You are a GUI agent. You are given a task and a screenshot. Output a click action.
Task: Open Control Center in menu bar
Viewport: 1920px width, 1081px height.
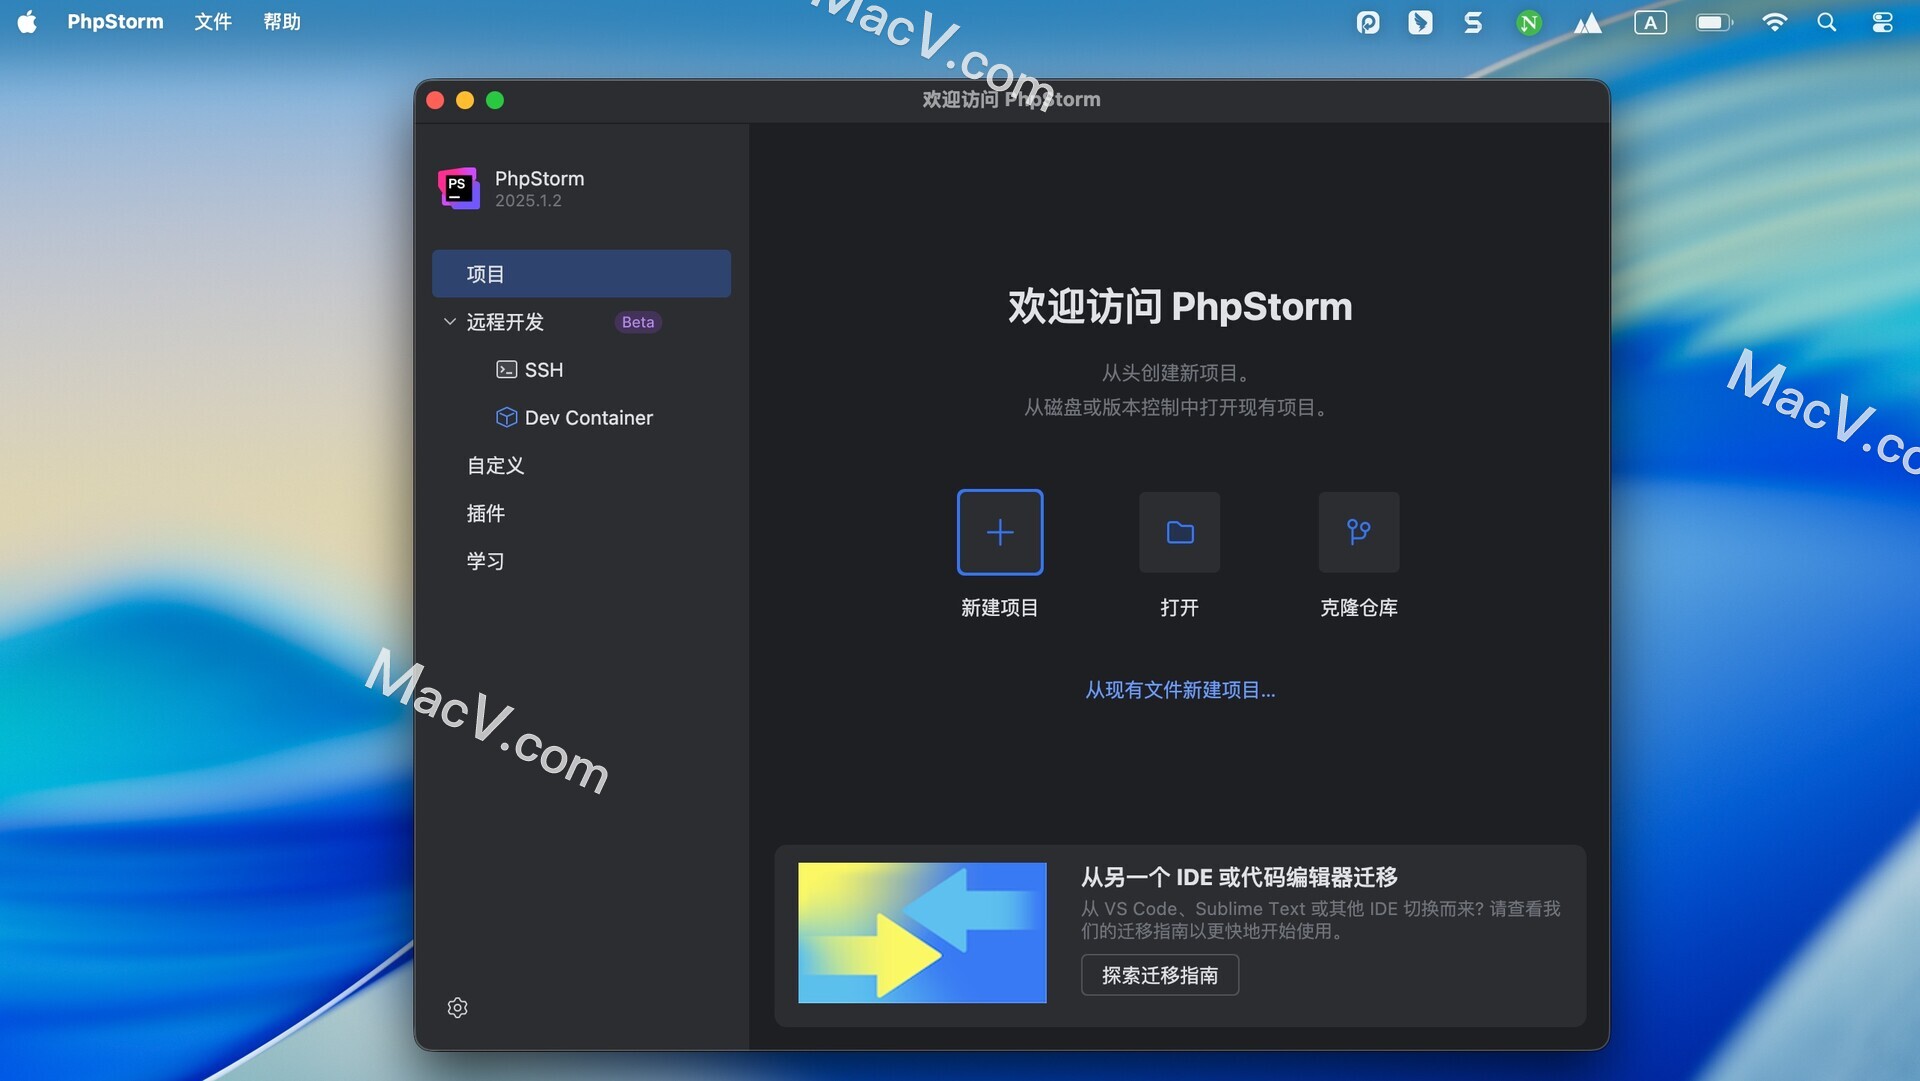coord(1882,22)
